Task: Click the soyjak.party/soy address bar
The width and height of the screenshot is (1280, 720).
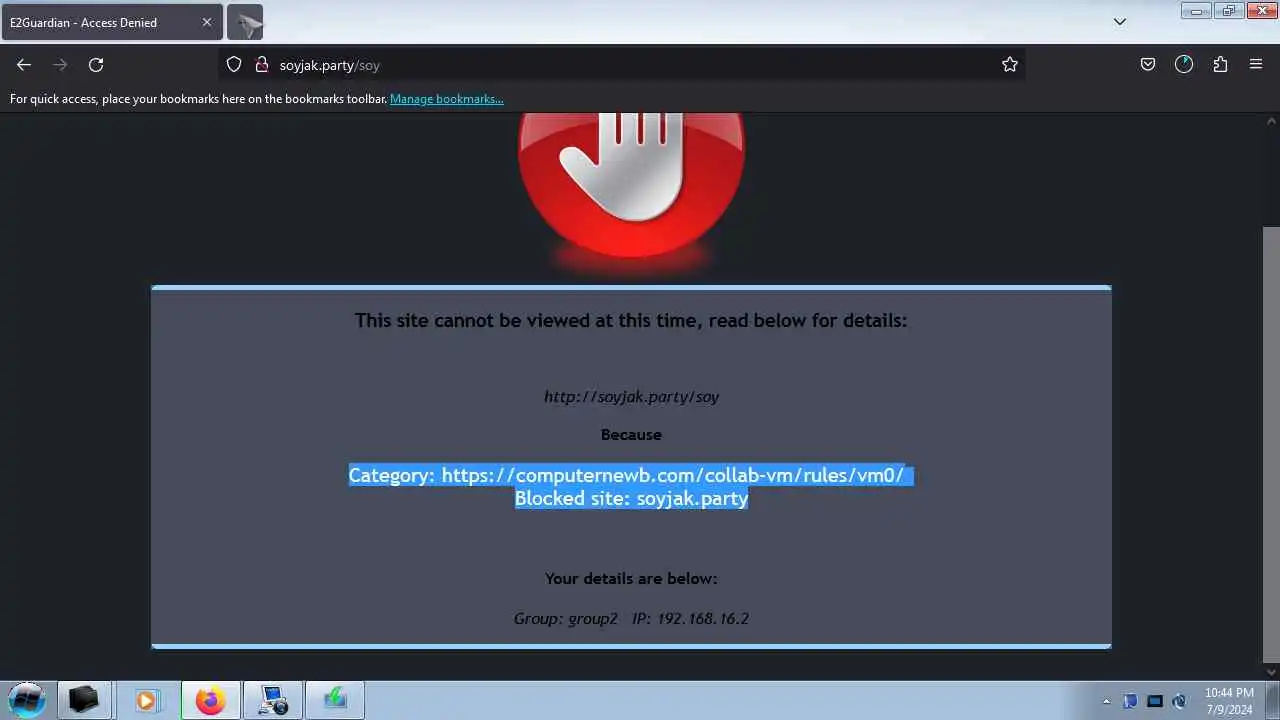Action: [620, 65]
